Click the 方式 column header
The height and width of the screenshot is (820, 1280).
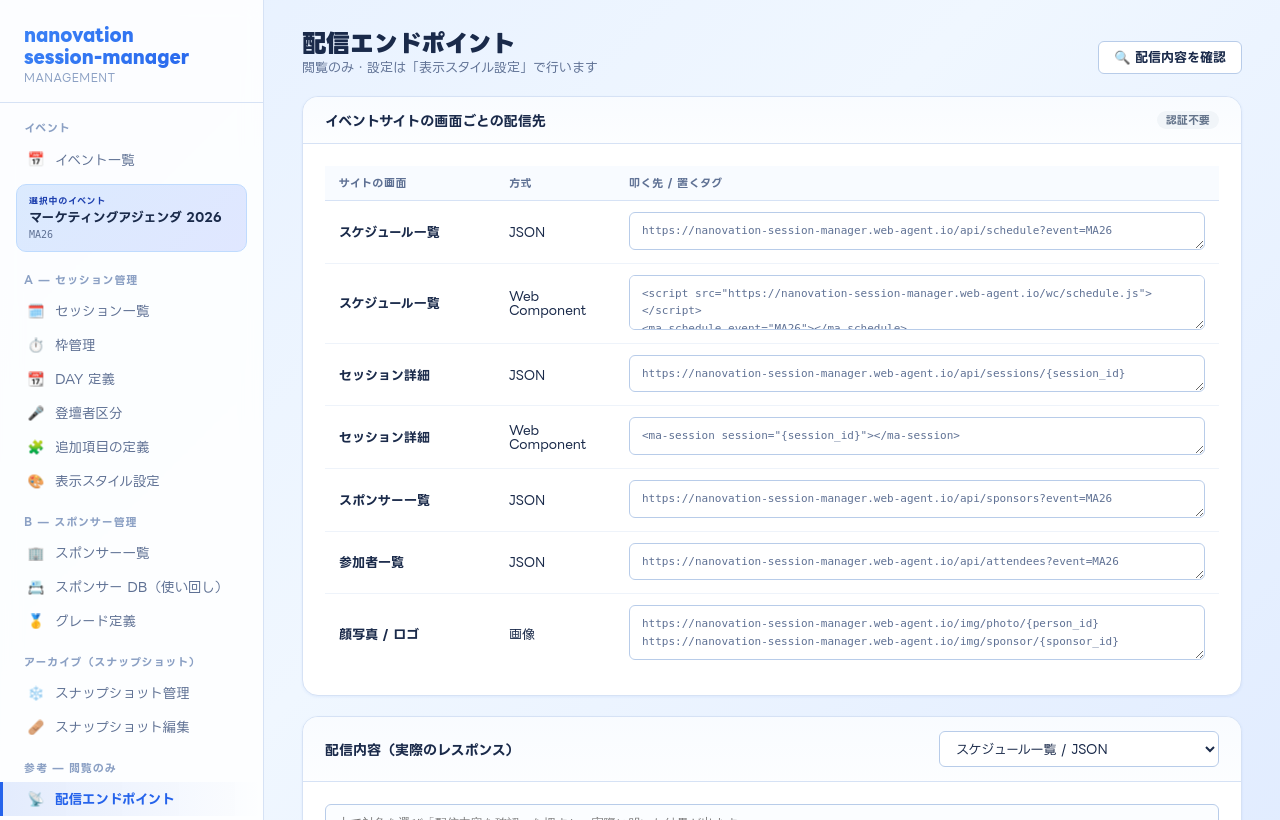coord(520,183)
